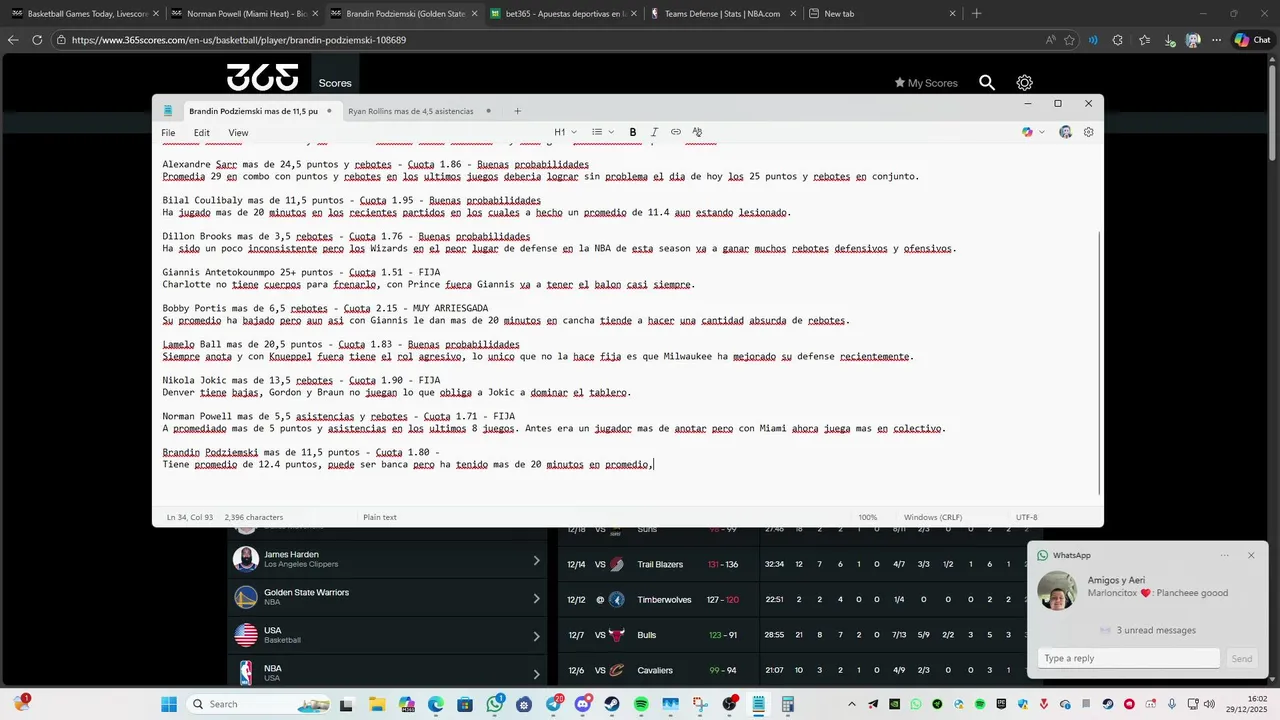Open 365Scores search magnifier
This screenshot has height=720, width=1280.
pyautogui.click(x=987, y=83)
